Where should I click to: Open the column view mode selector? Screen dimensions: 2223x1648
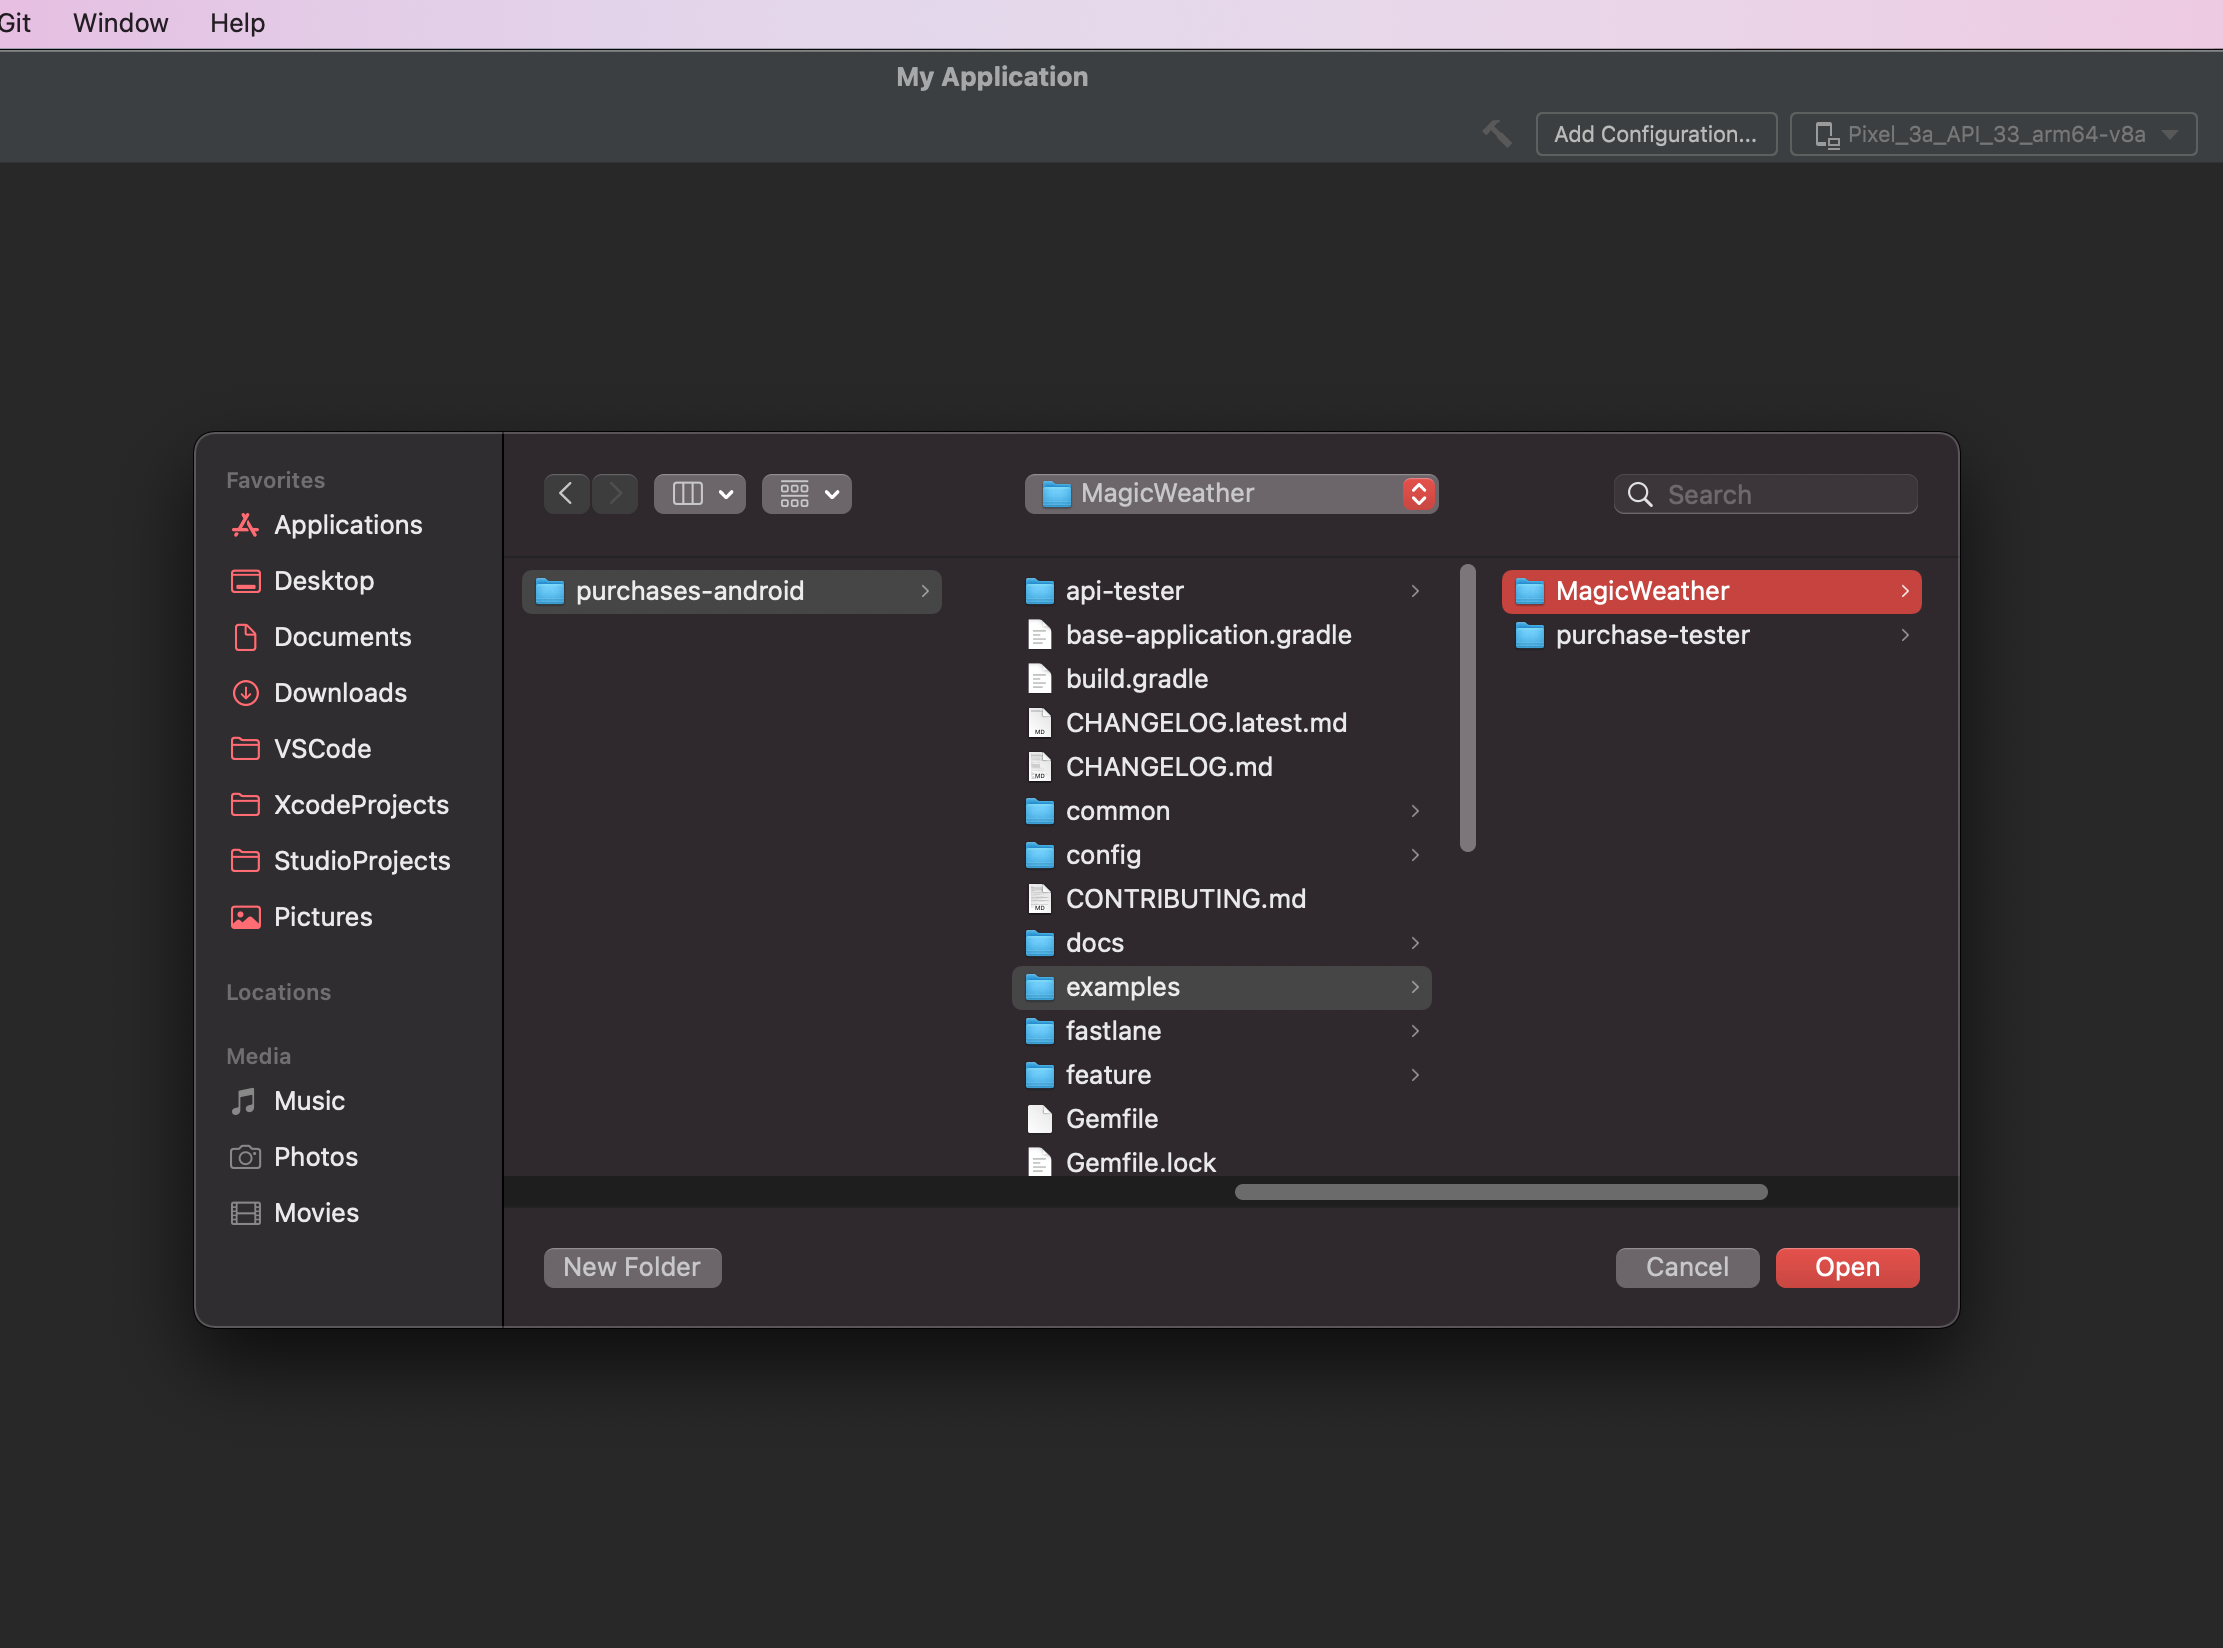coord(700,494)
